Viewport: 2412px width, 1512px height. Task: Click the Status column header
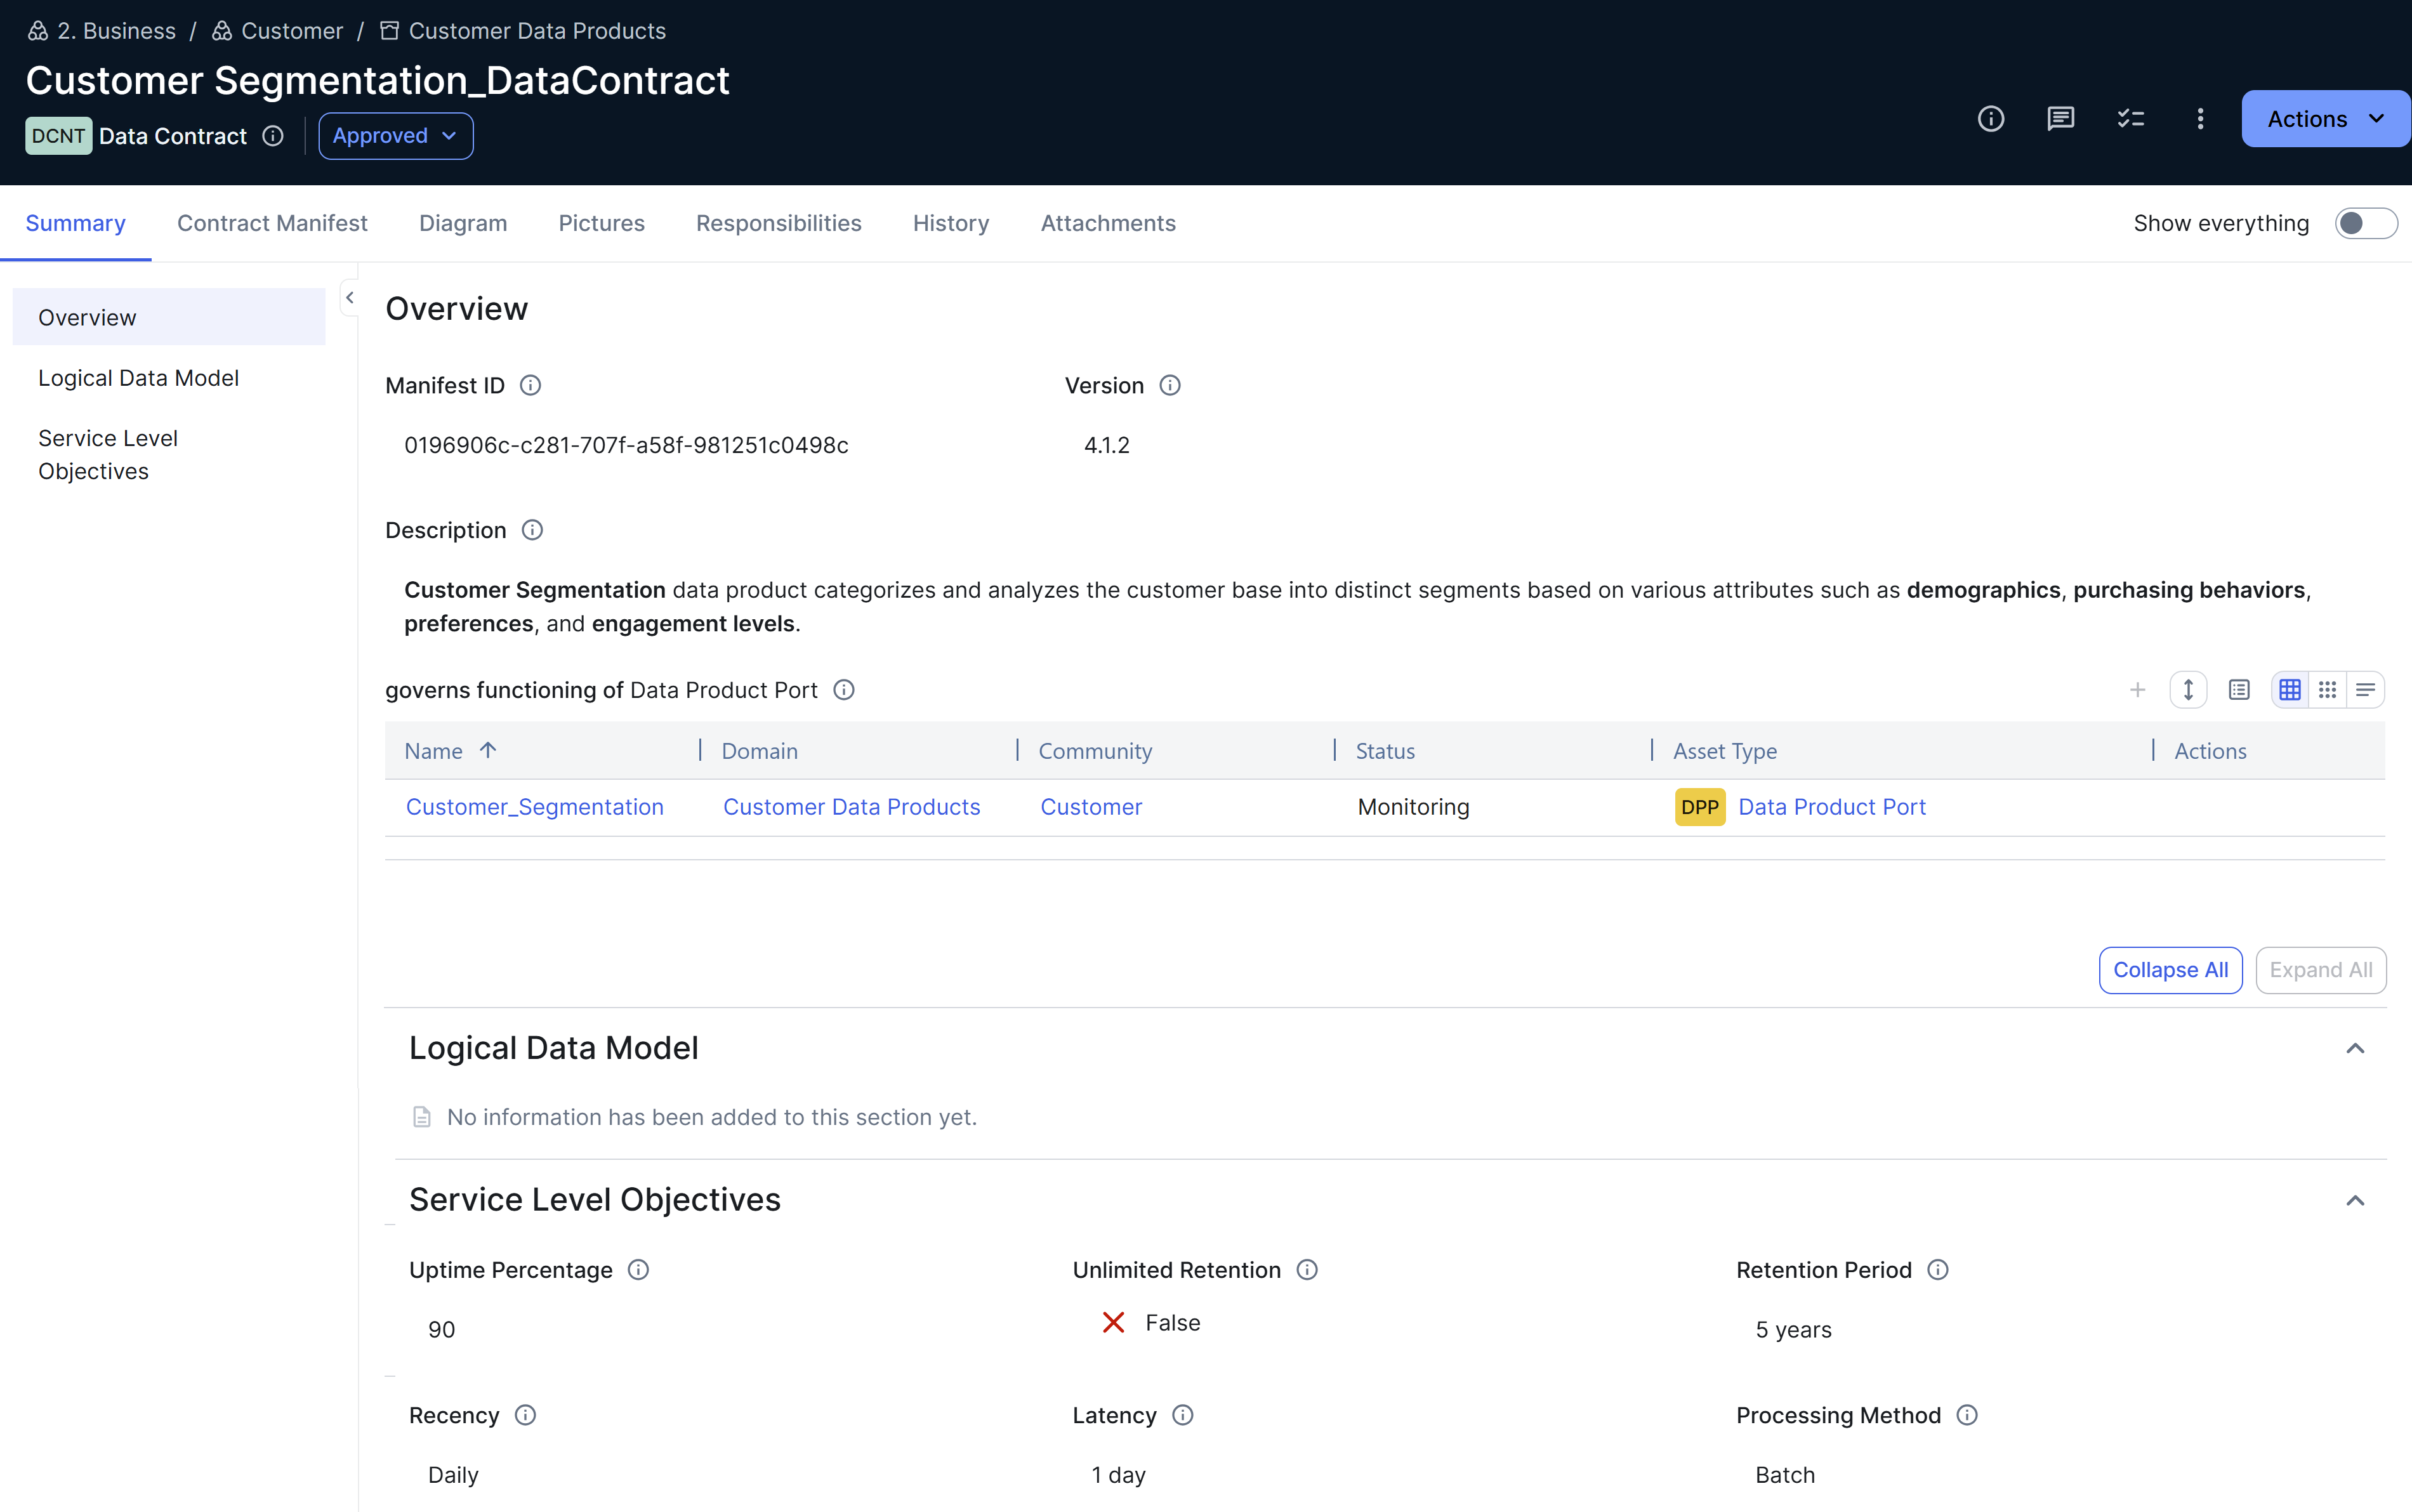coord(1385,751)
